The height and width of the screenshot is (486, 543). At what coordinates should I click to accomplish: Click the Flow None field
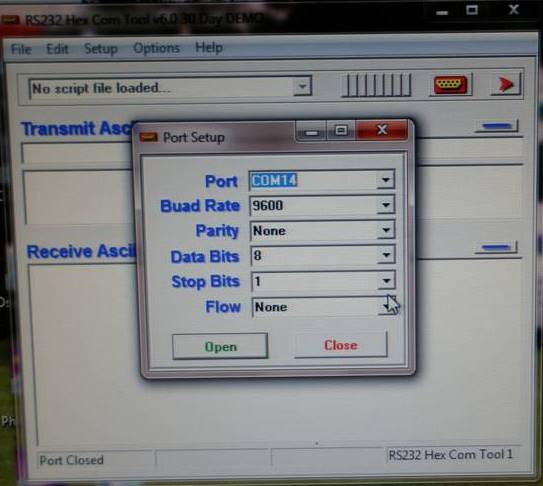[322, 307]
